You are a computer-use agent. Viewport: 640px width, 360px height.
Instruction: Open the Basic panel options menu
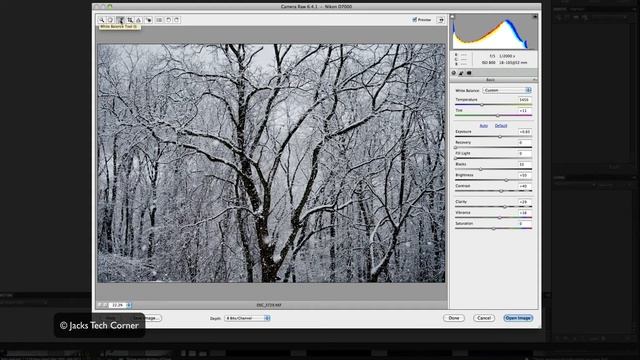[535, 80]
